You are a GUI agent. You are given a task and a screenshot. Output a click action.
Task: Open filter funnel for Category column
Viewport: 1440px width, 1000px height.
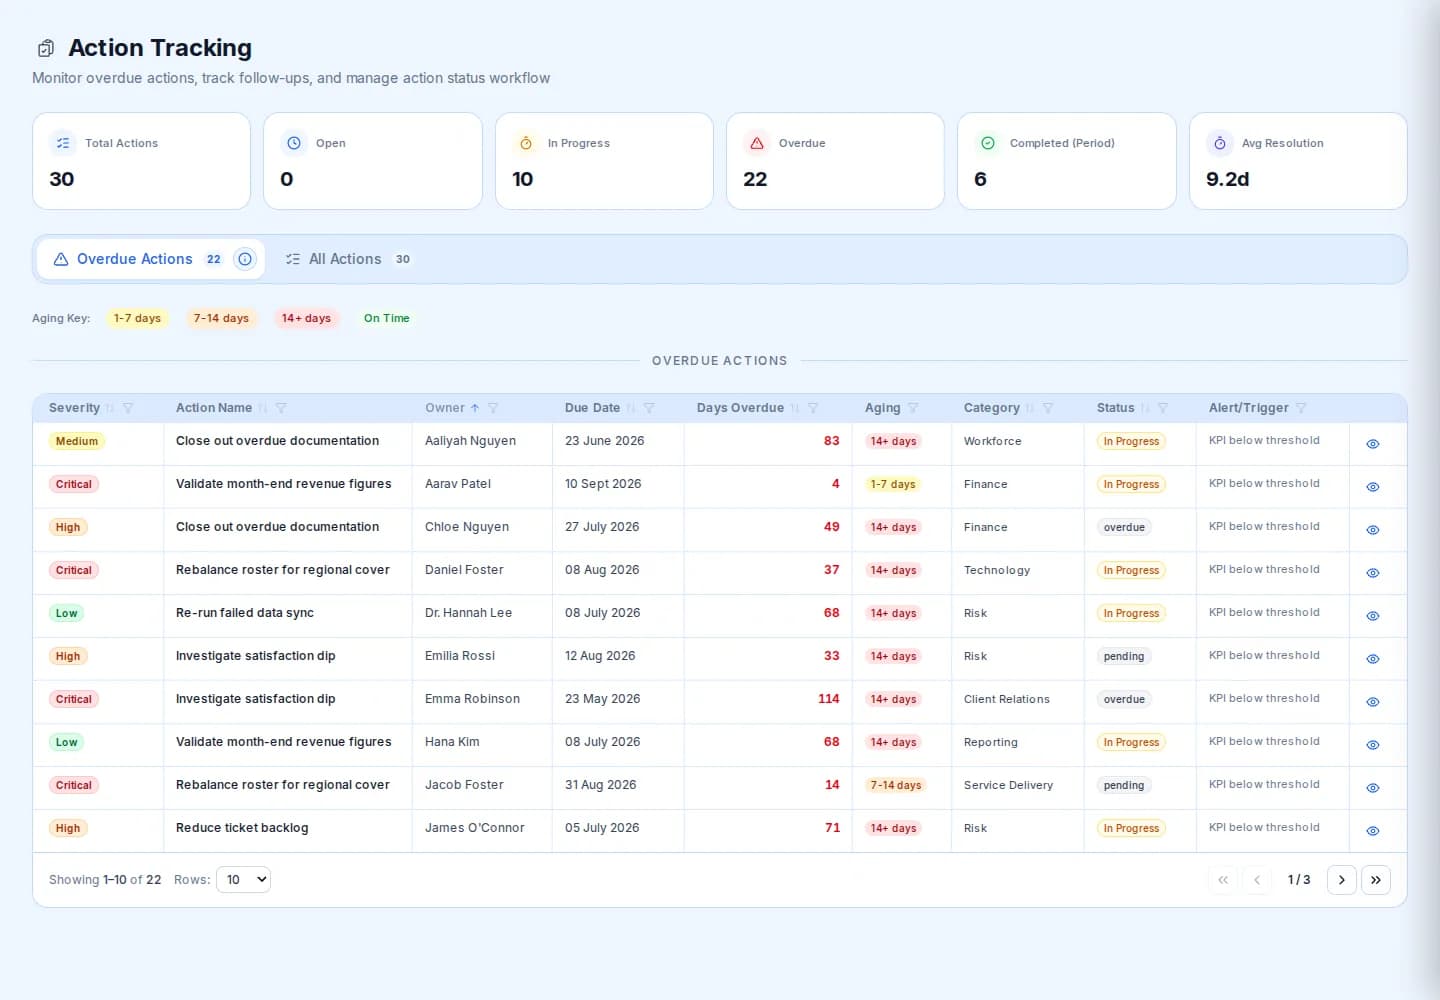(x=1048, y=408)
